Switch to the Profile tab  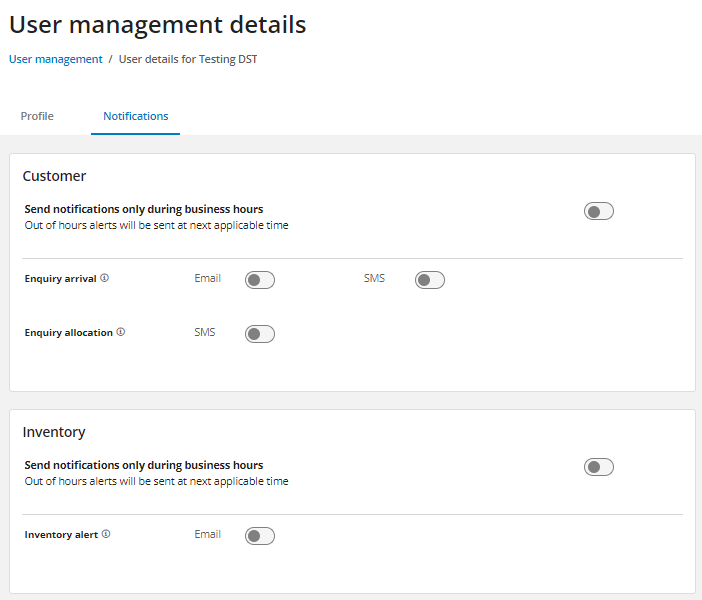tap(37, 116)
